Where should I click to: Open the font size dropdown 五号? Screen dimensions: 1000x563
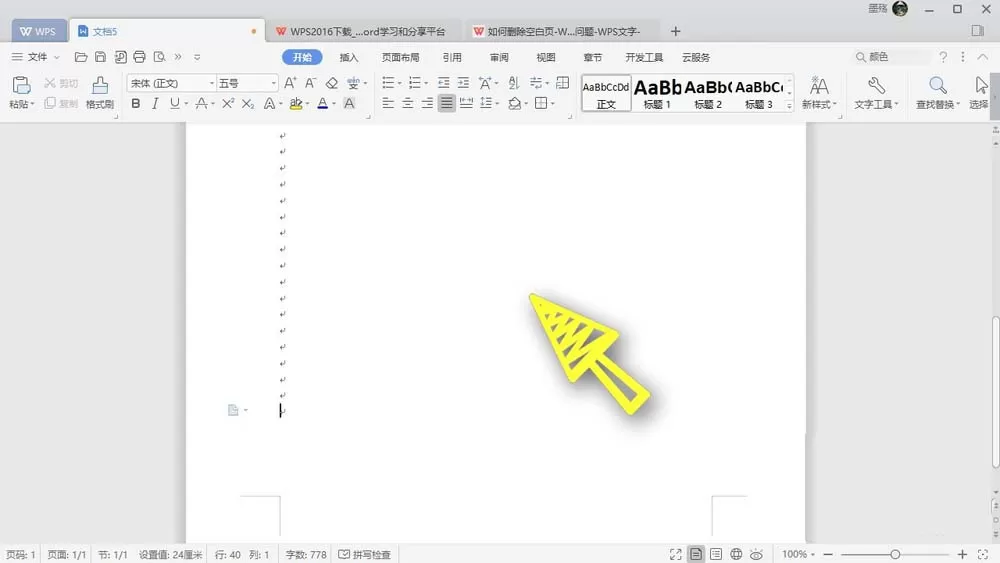pyautogui.click(x=247, y=83)
